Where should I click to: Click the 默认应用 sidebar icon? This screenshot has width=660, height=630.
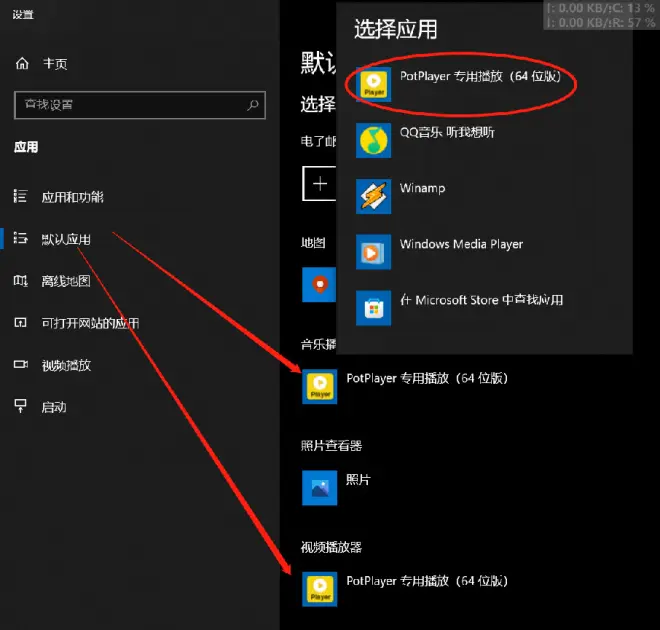(20, 238)
